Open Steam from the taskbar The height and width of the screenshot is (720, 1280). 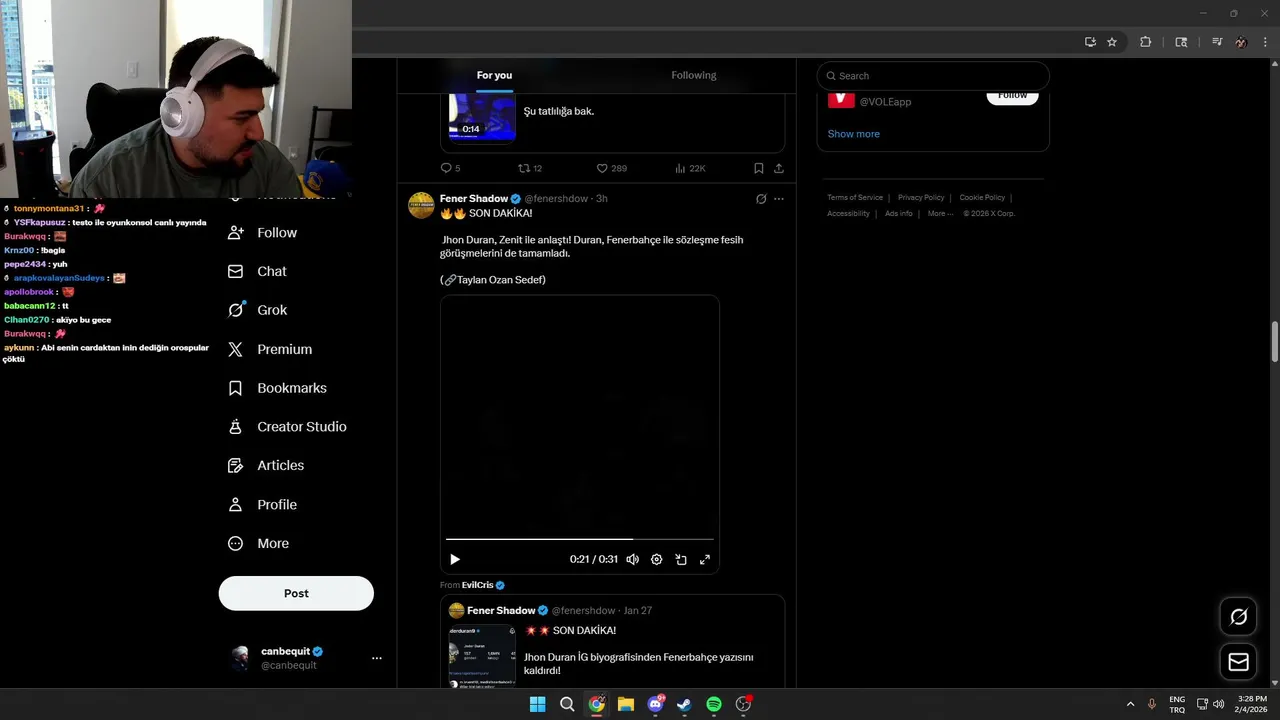pos(684,704)
